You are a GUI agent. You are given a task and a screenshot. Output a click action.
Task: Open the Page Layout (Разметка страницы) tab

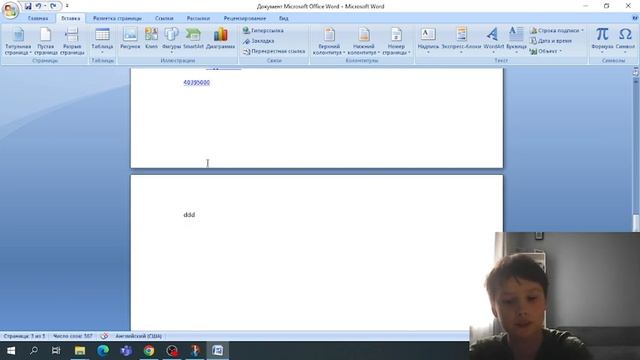[x=117, y=18]
